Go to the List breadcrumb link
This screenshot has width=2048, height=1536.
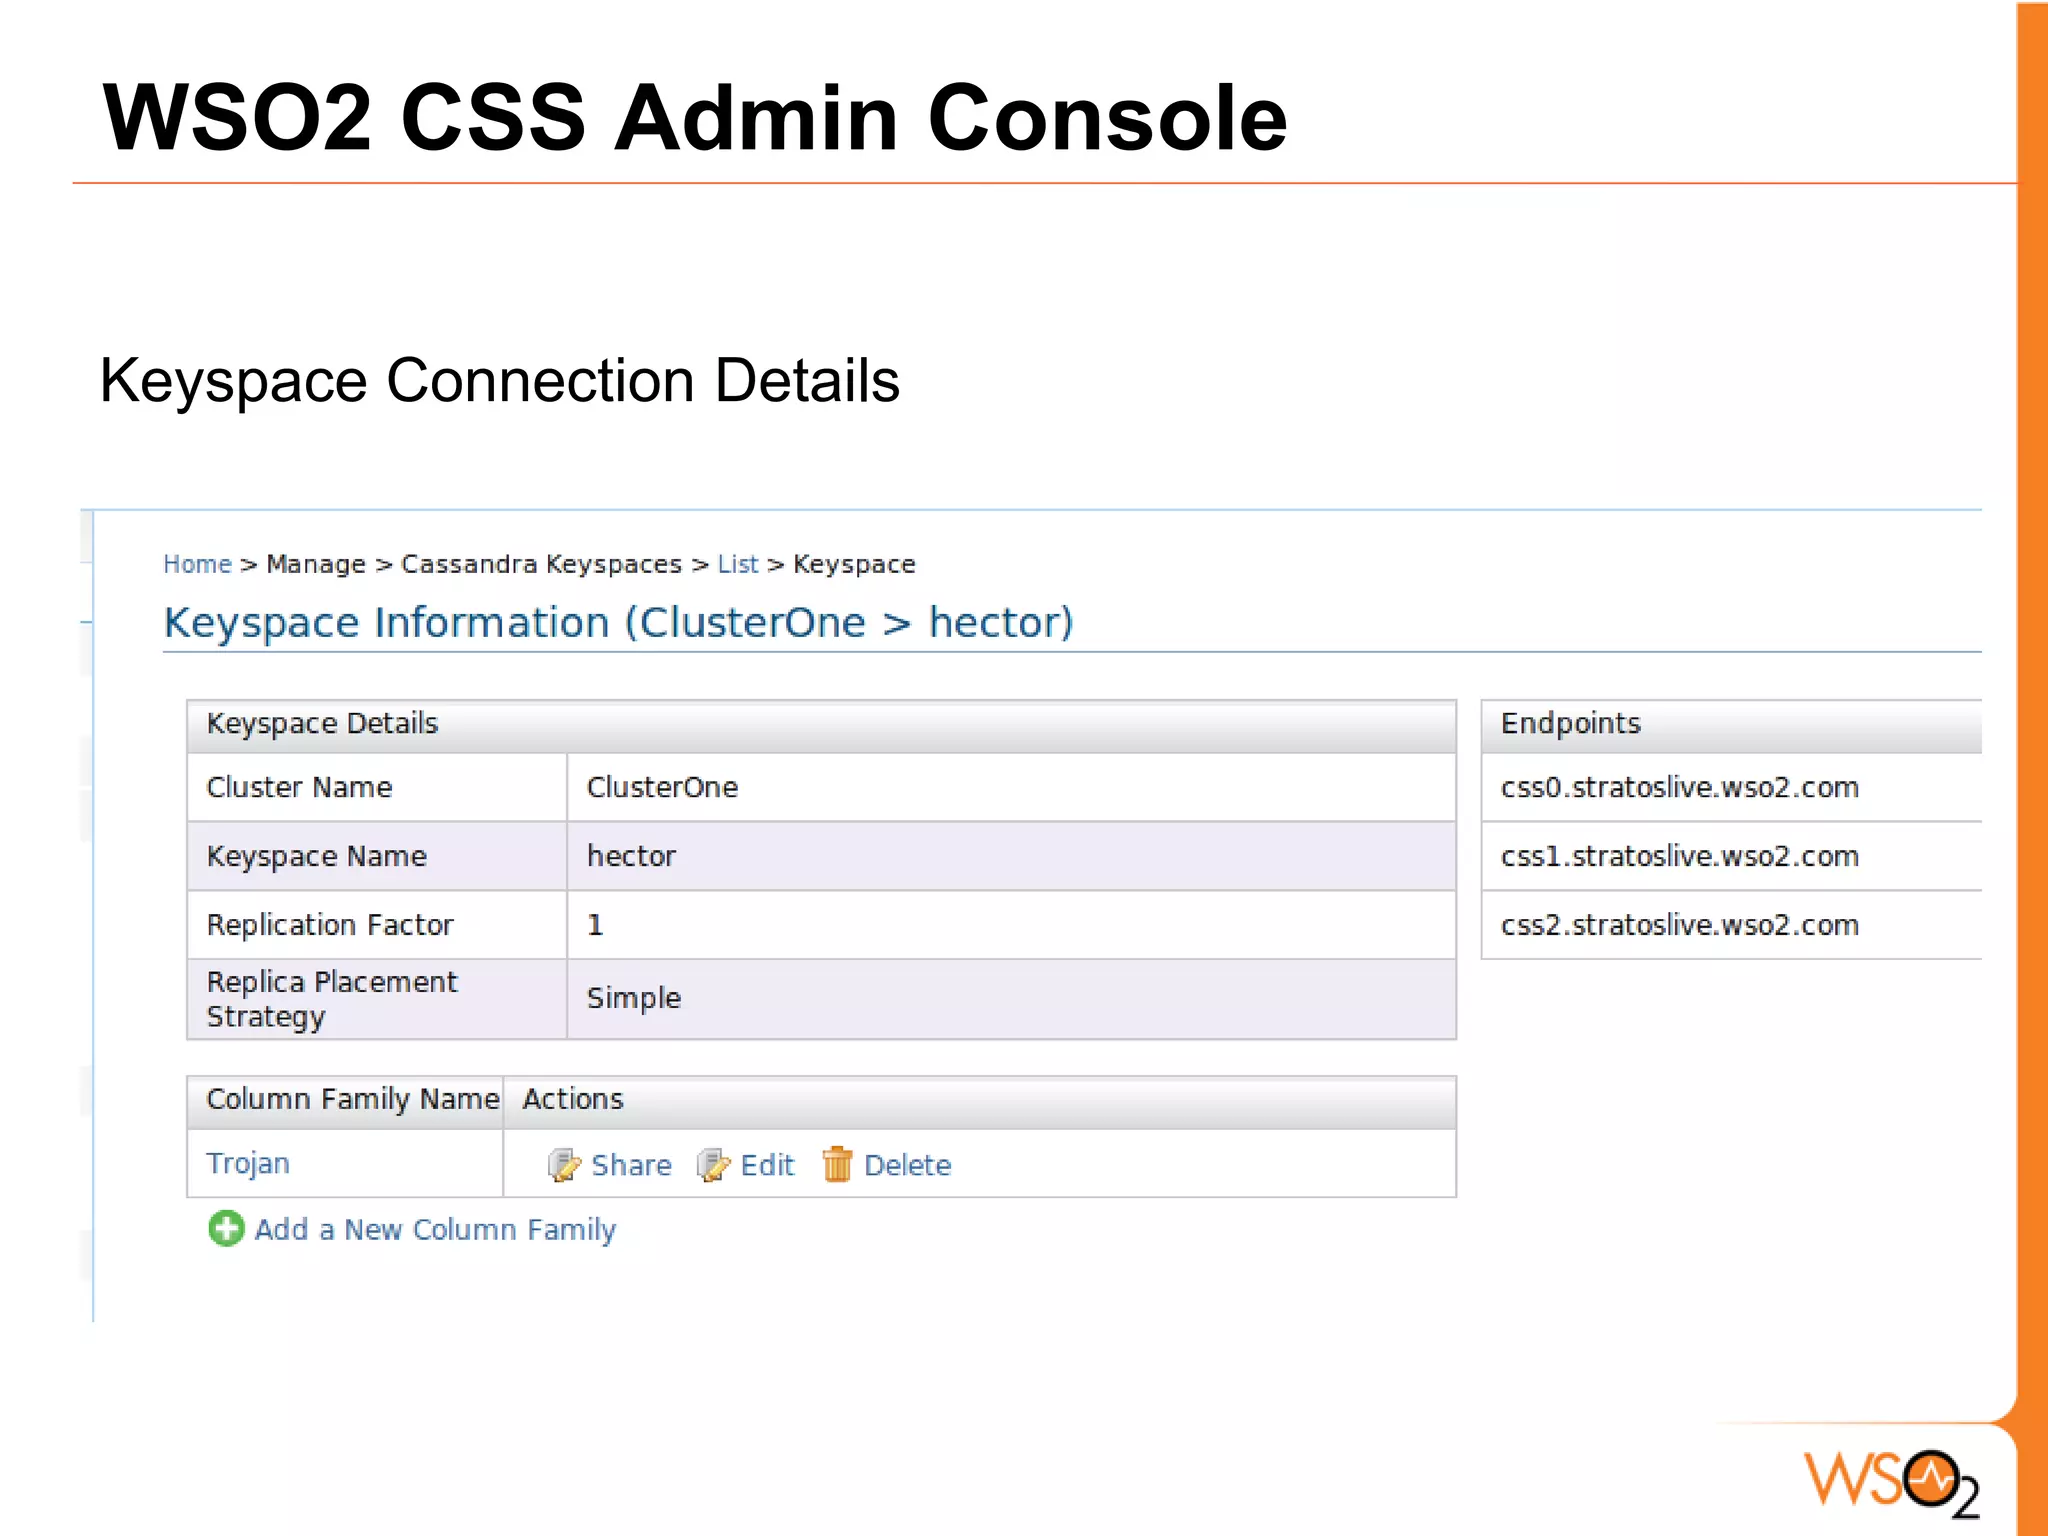pyautogui.click(x=738, y=564)
